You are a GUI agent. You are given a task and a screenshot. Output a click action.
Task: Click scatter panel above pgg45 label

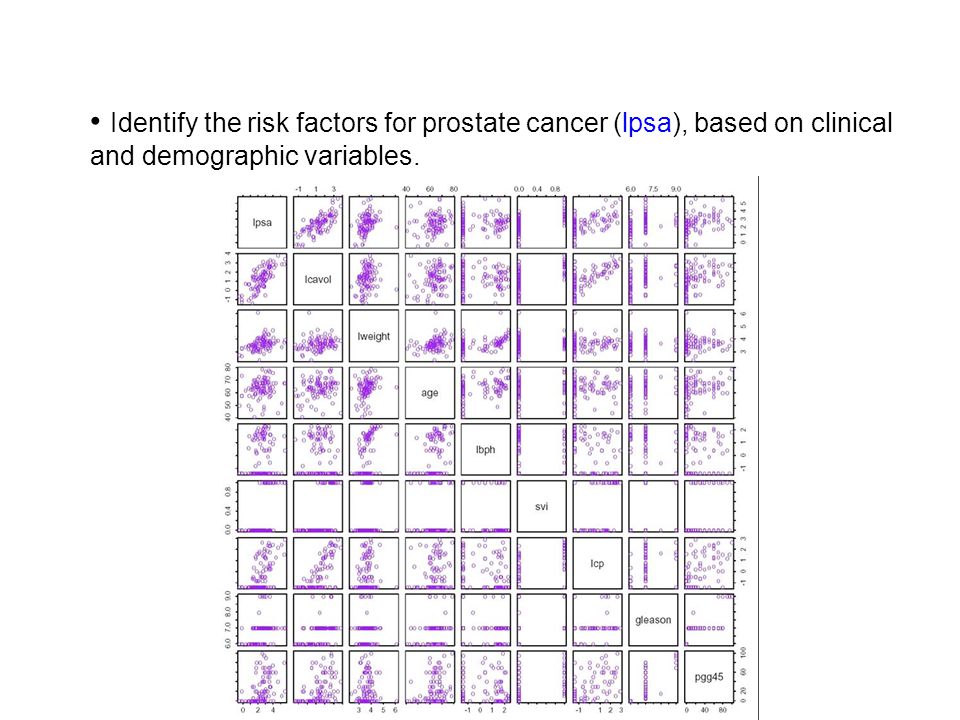tap(709, 620)
